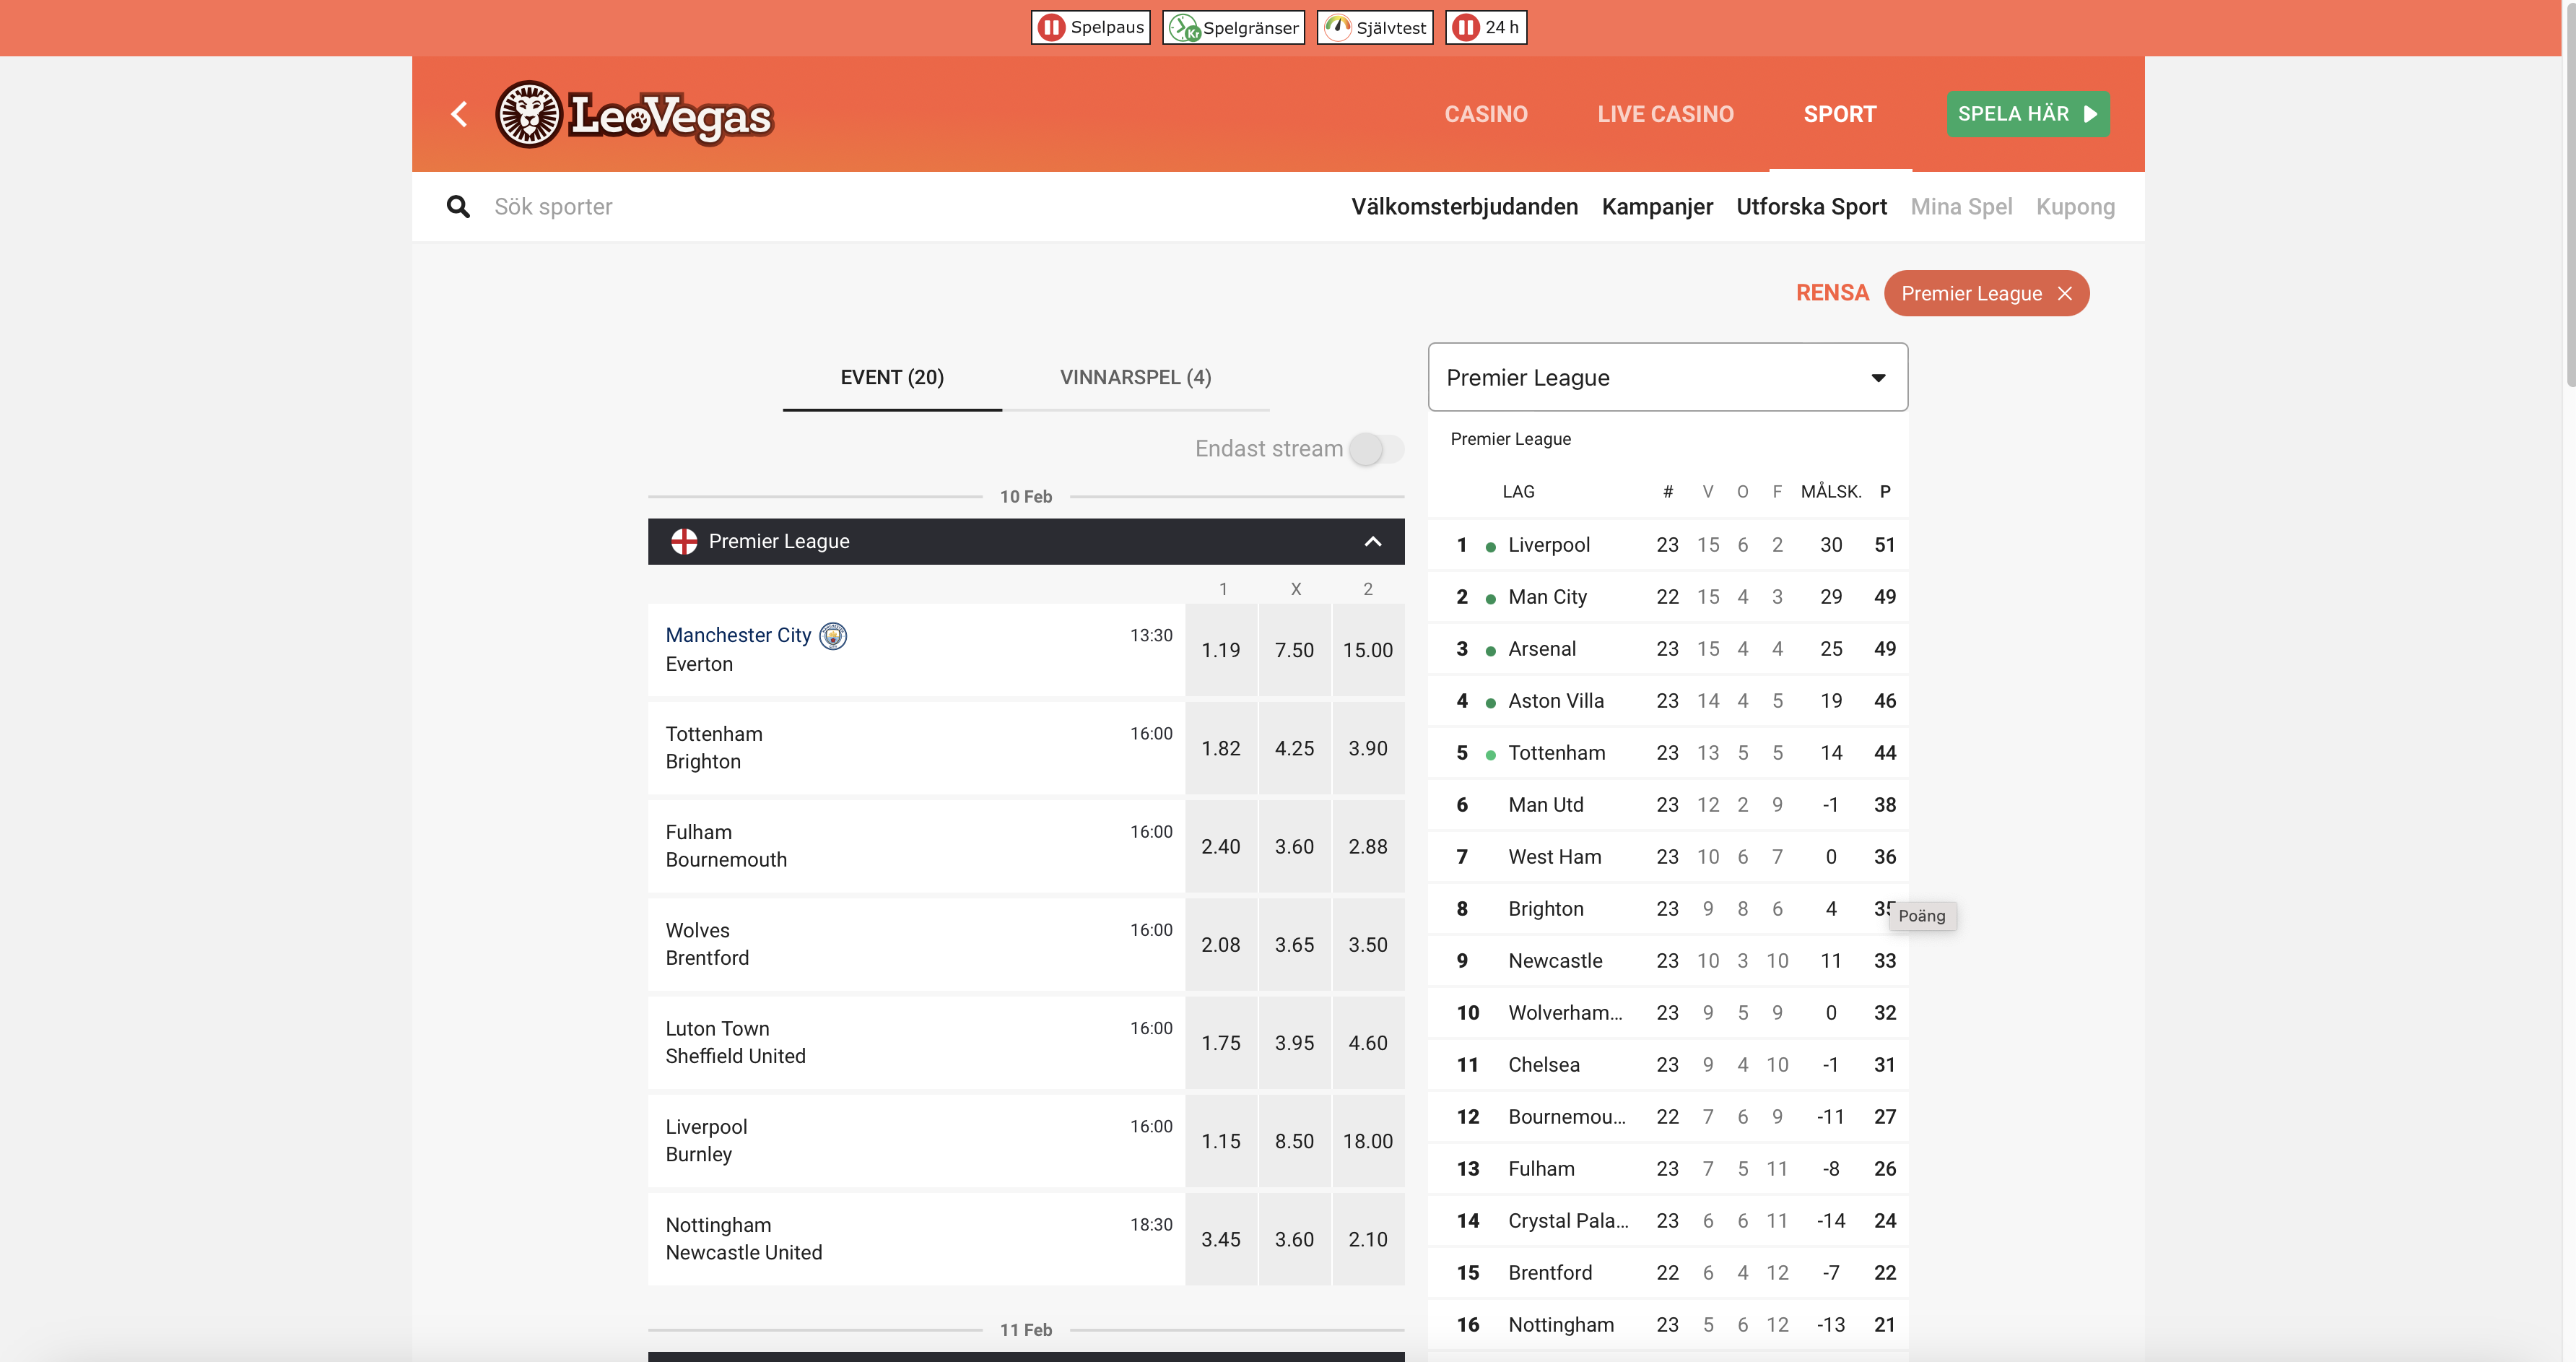Select the Event (20) tab
Image resolution: width=2576 pixels, height=1362 pixels.
(891, 377)
